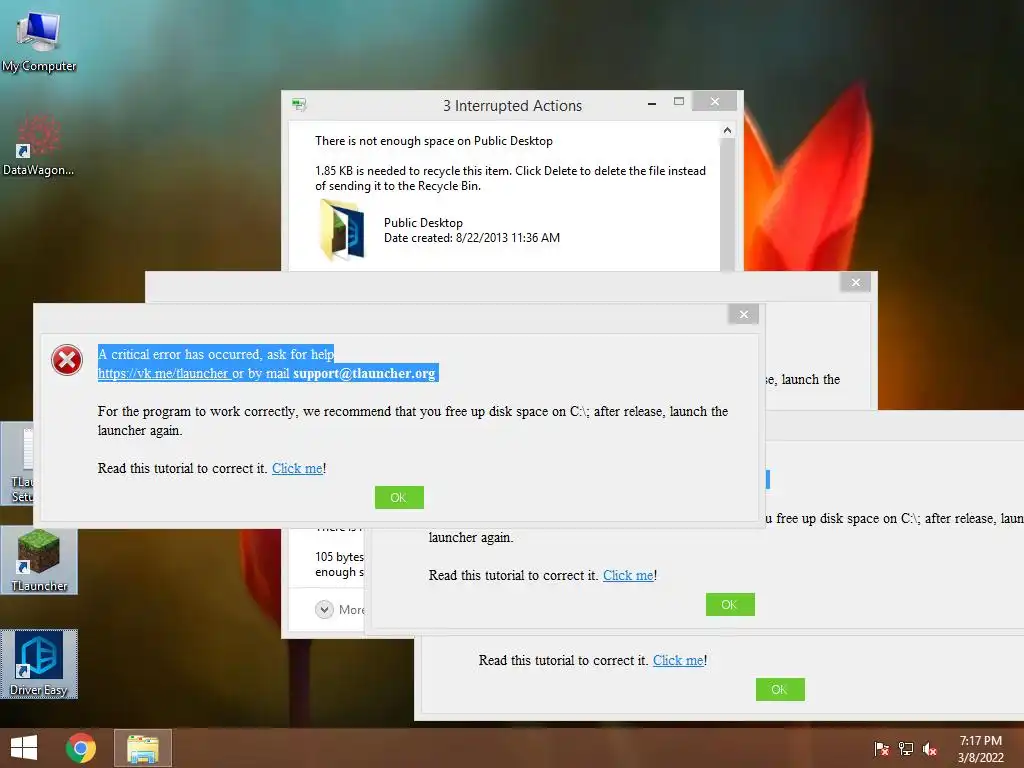The image size is (1024, 768).
Task: Click OK in the front error dialog
Action: [399, 498]
